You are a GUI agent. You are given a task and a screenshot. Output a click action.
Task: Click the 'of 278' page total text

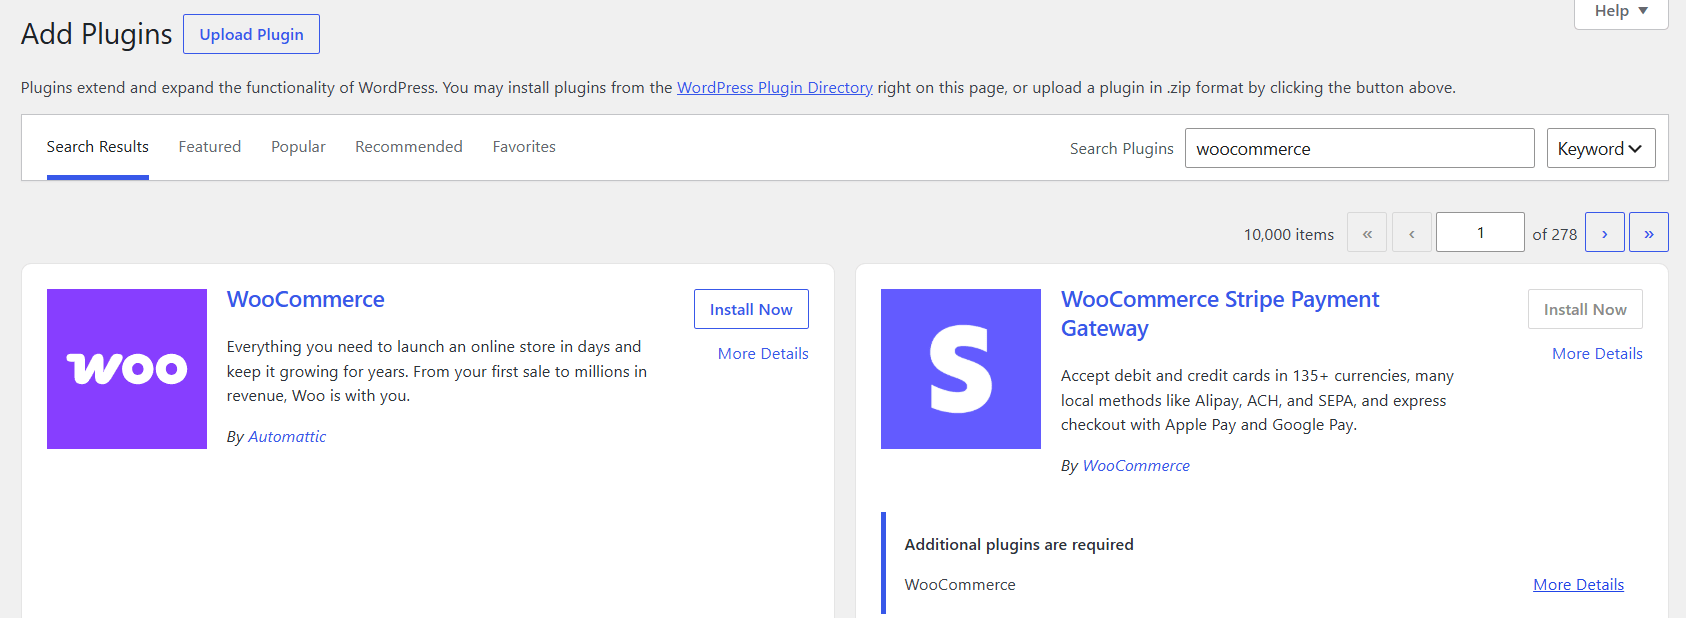pos(1555,234)
